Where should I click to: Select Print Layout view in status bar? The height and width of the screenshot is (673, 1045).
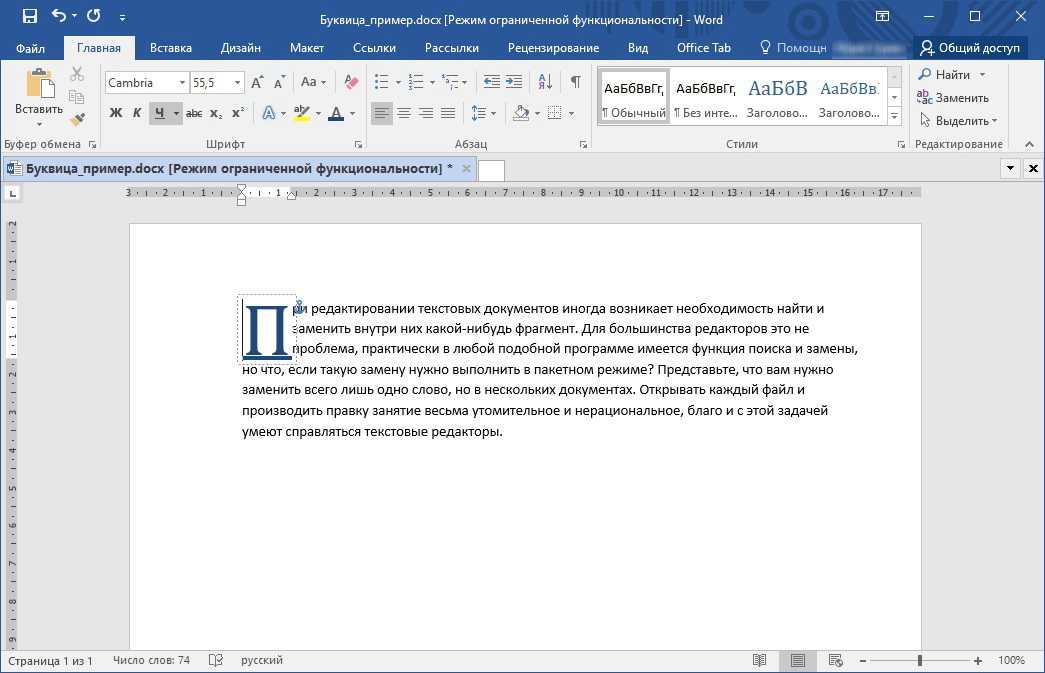(x=798, y=660)
